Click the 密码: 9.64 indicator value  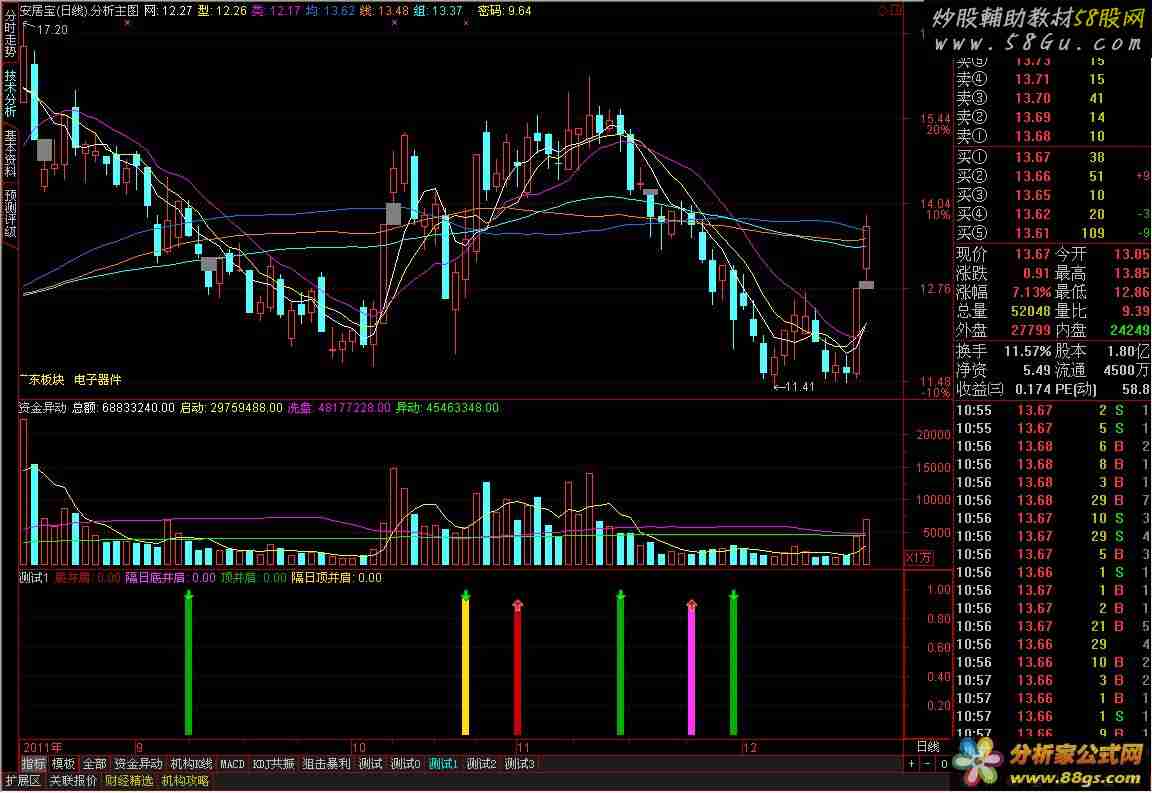click(x=504, y=11)
